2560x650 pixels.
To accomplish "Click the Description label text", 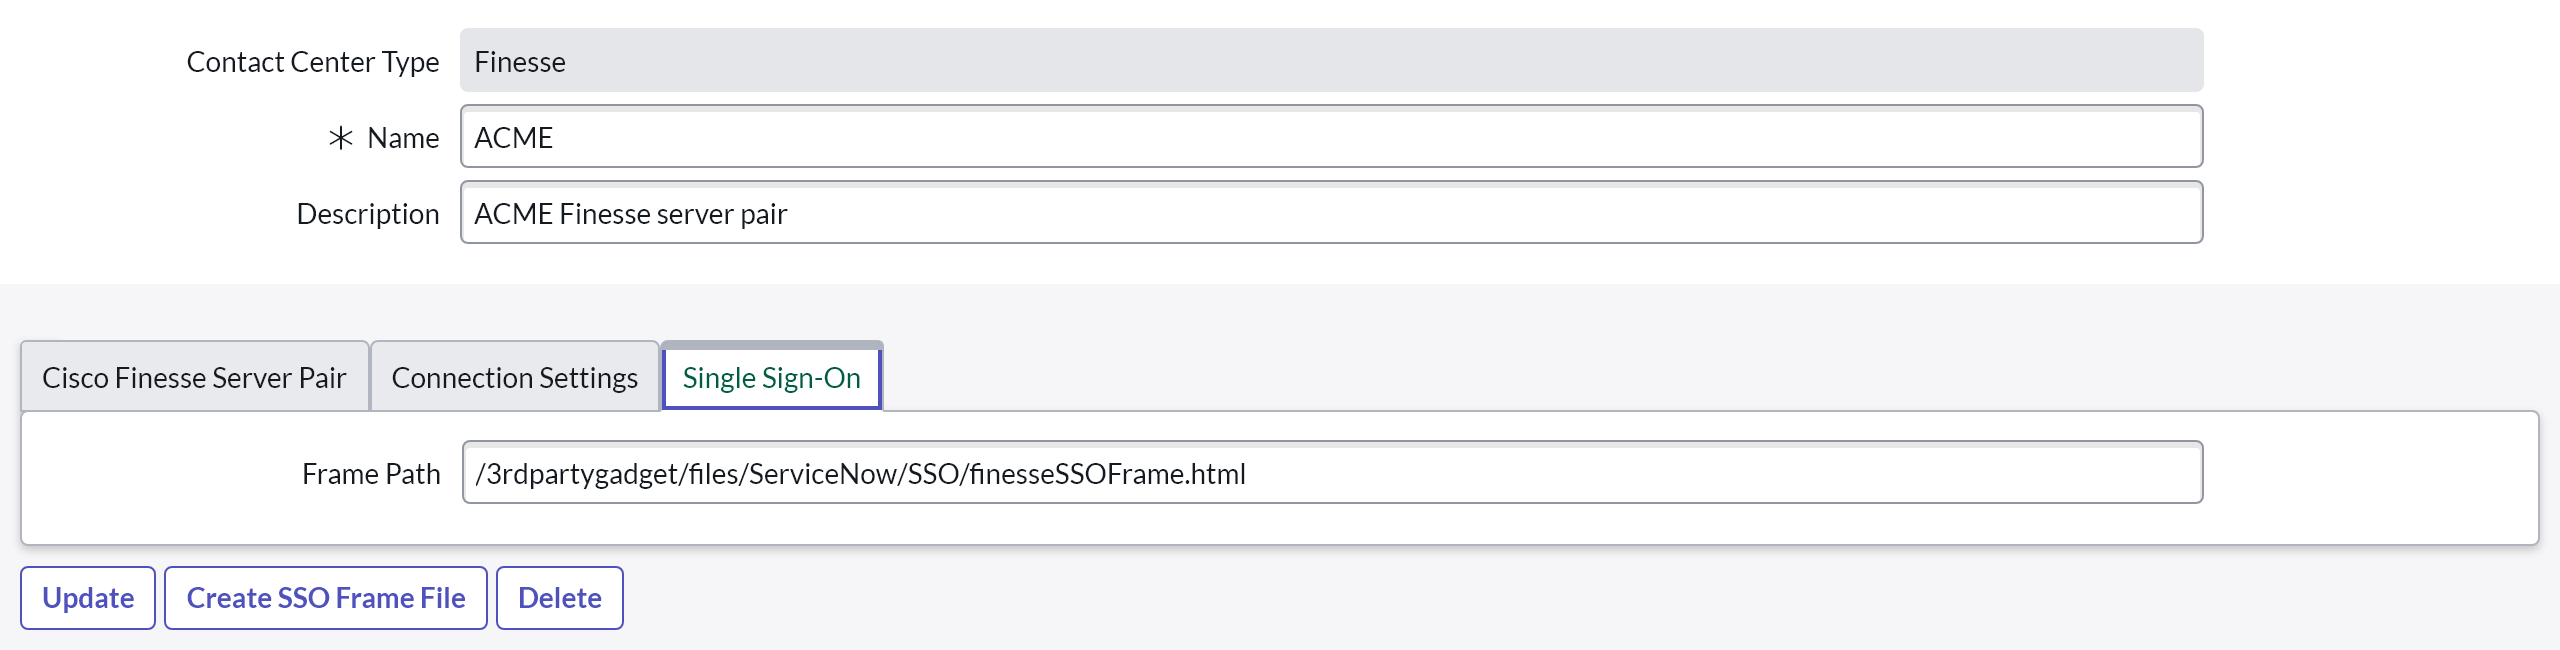I will (367, 214).
